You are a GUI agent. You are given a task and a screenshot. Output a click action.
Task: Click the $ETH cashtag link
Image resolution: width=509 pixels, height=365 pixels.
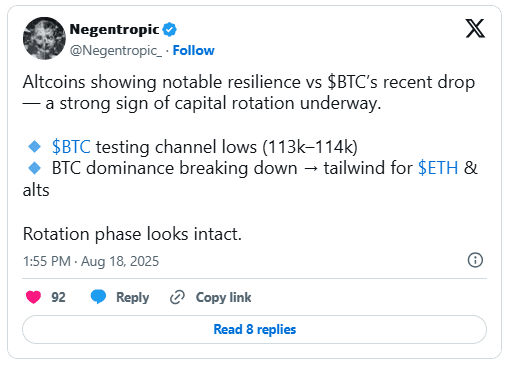pos(438,168)
